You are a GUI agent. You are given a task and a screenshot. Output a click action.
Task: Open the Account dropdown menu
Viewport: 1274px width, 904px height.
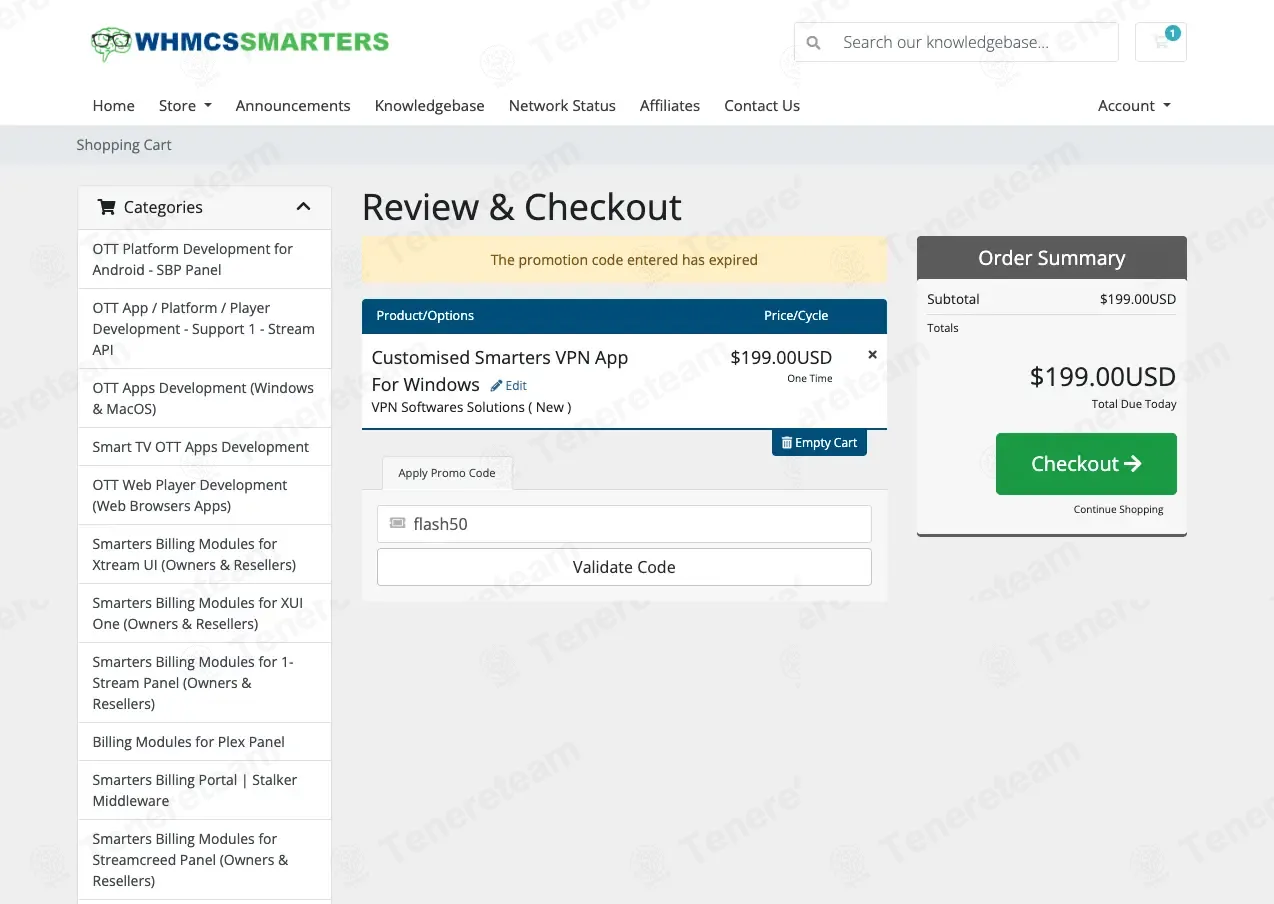[x=1134, y=105]
